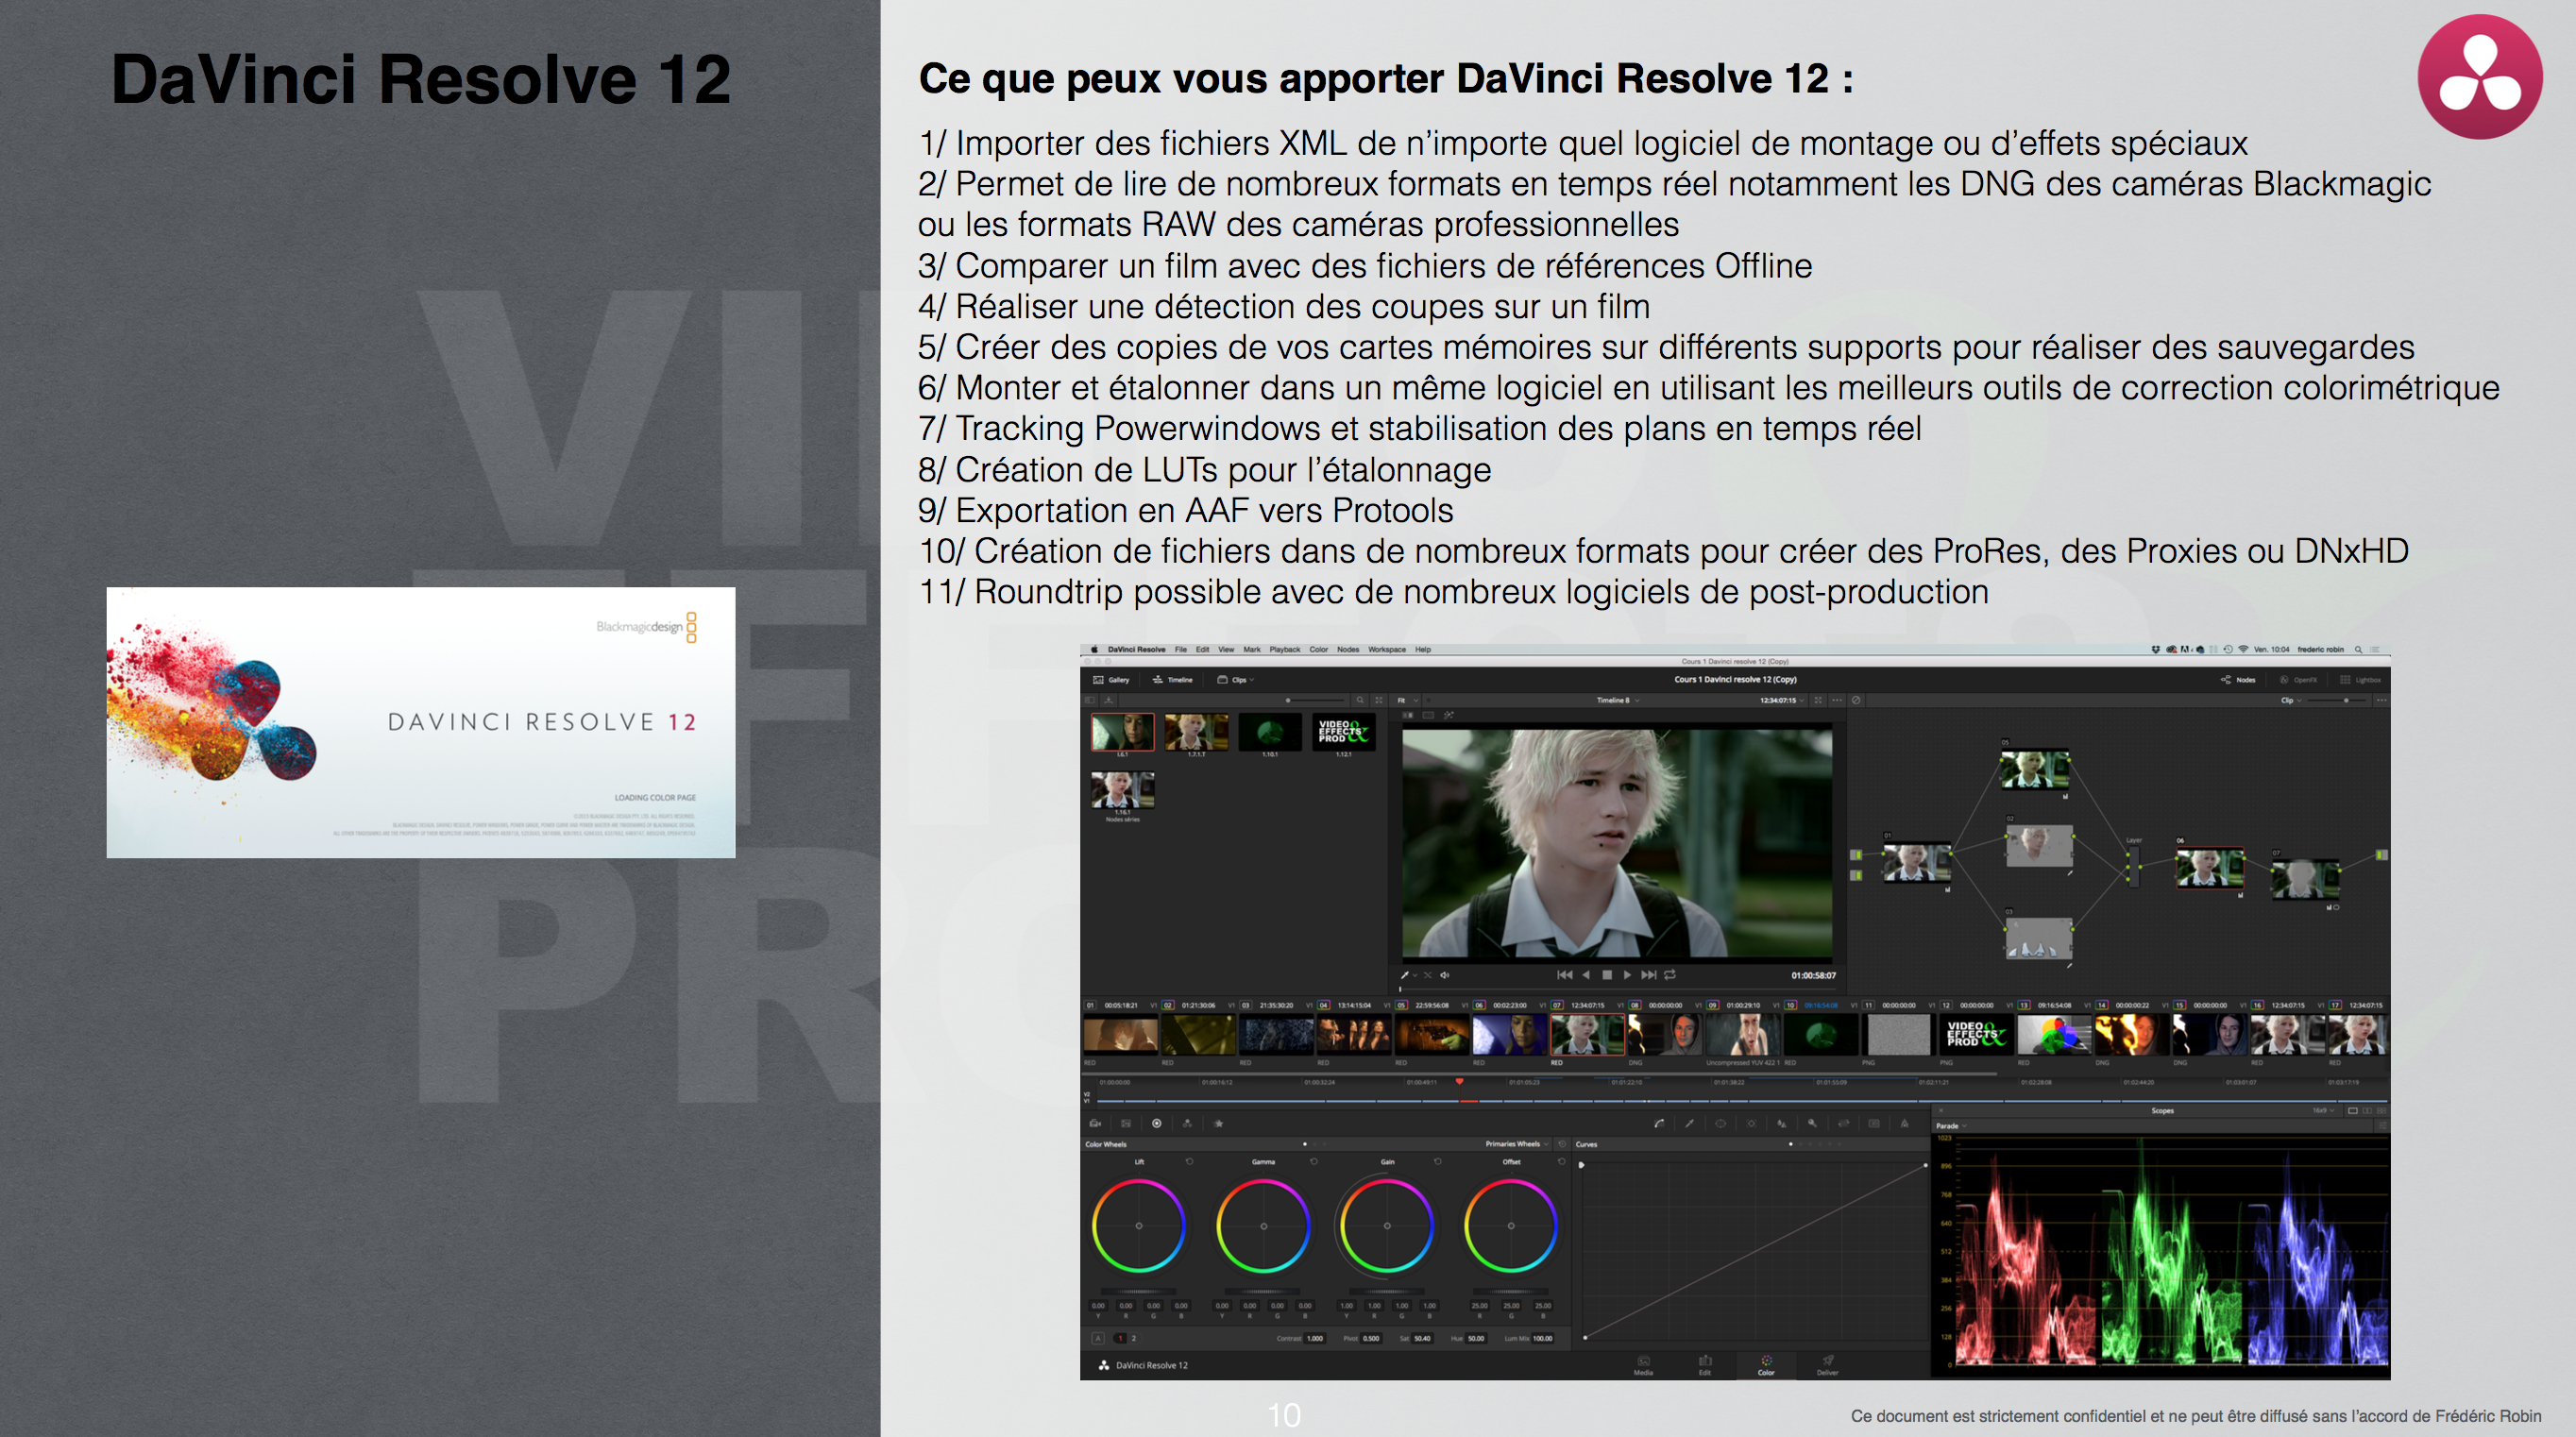Select the first clip thumbnail in the media pool

tap(1122, 732)
